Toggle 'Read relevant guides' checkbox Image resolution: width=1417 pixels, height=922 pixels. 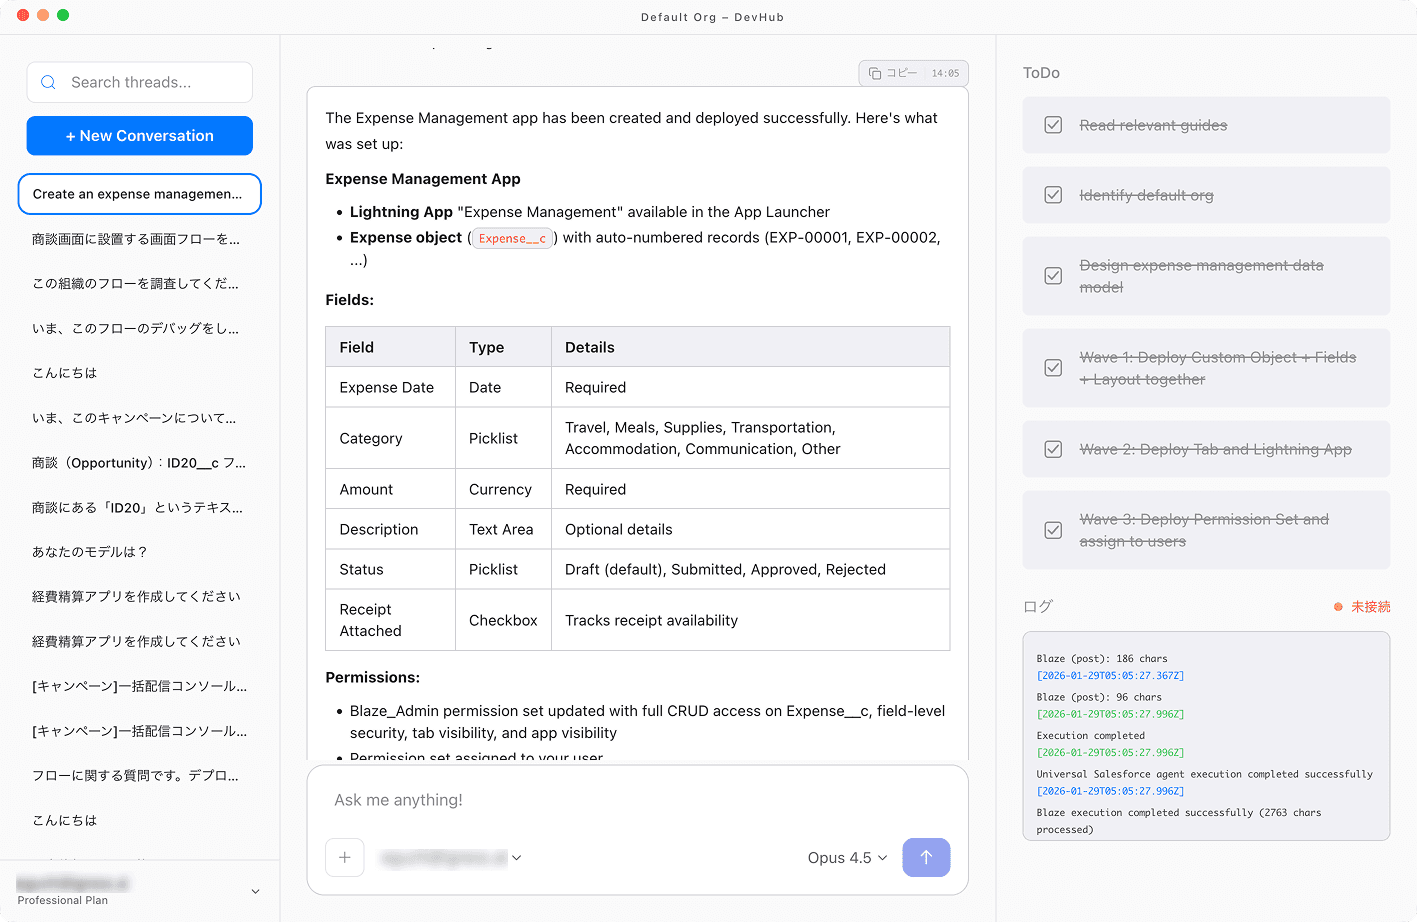[x=1053, y=125]
